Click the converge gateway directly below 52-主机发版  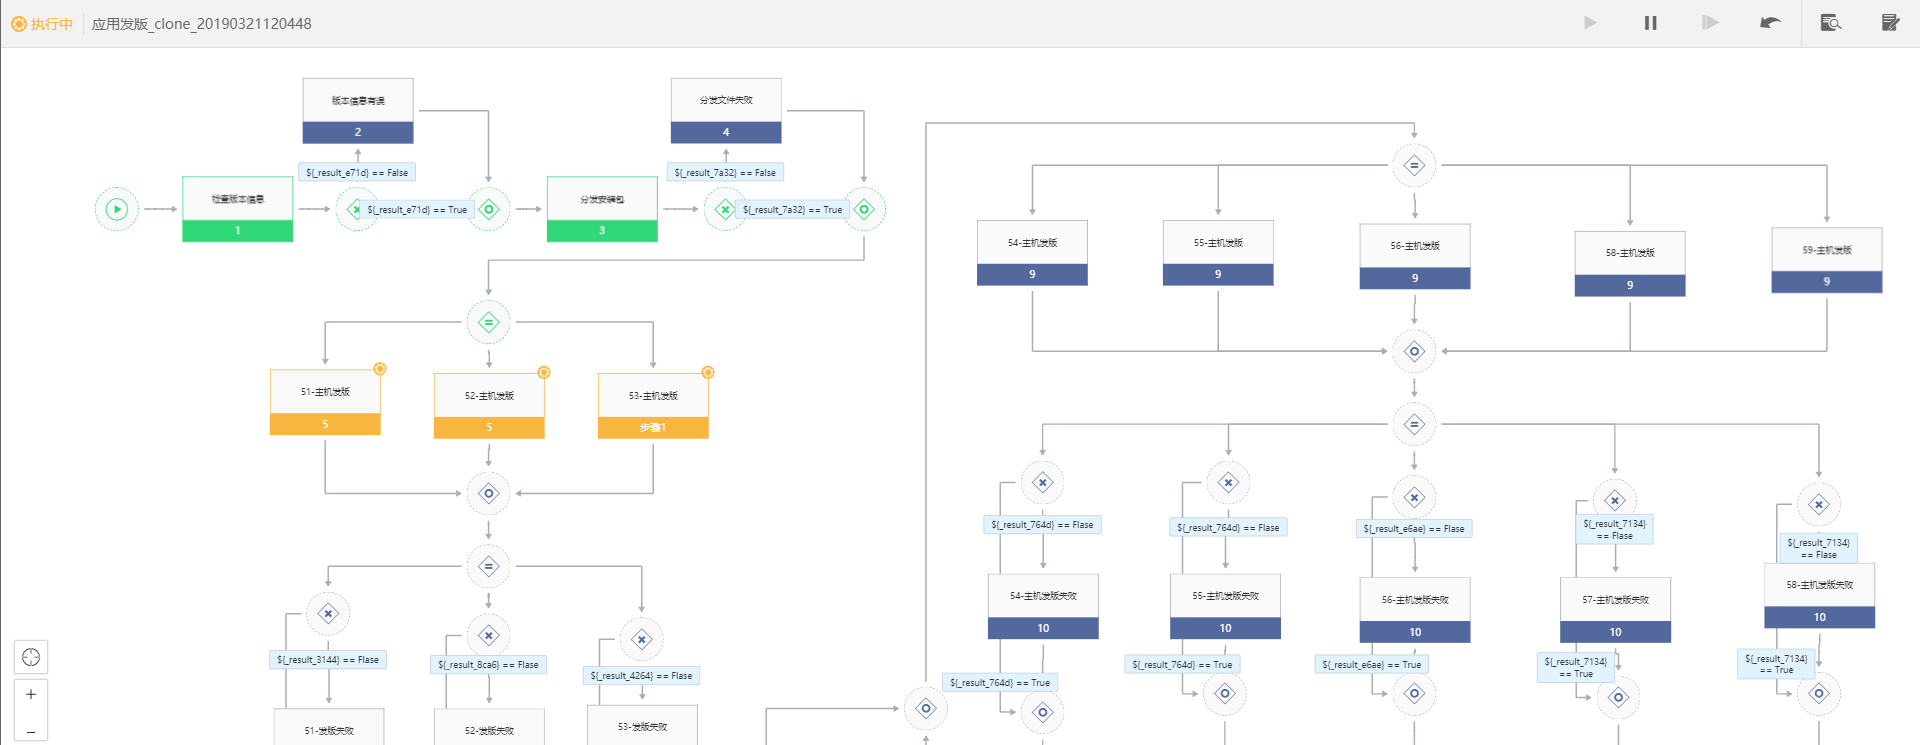pyautogui.click(x=489, y=493)
